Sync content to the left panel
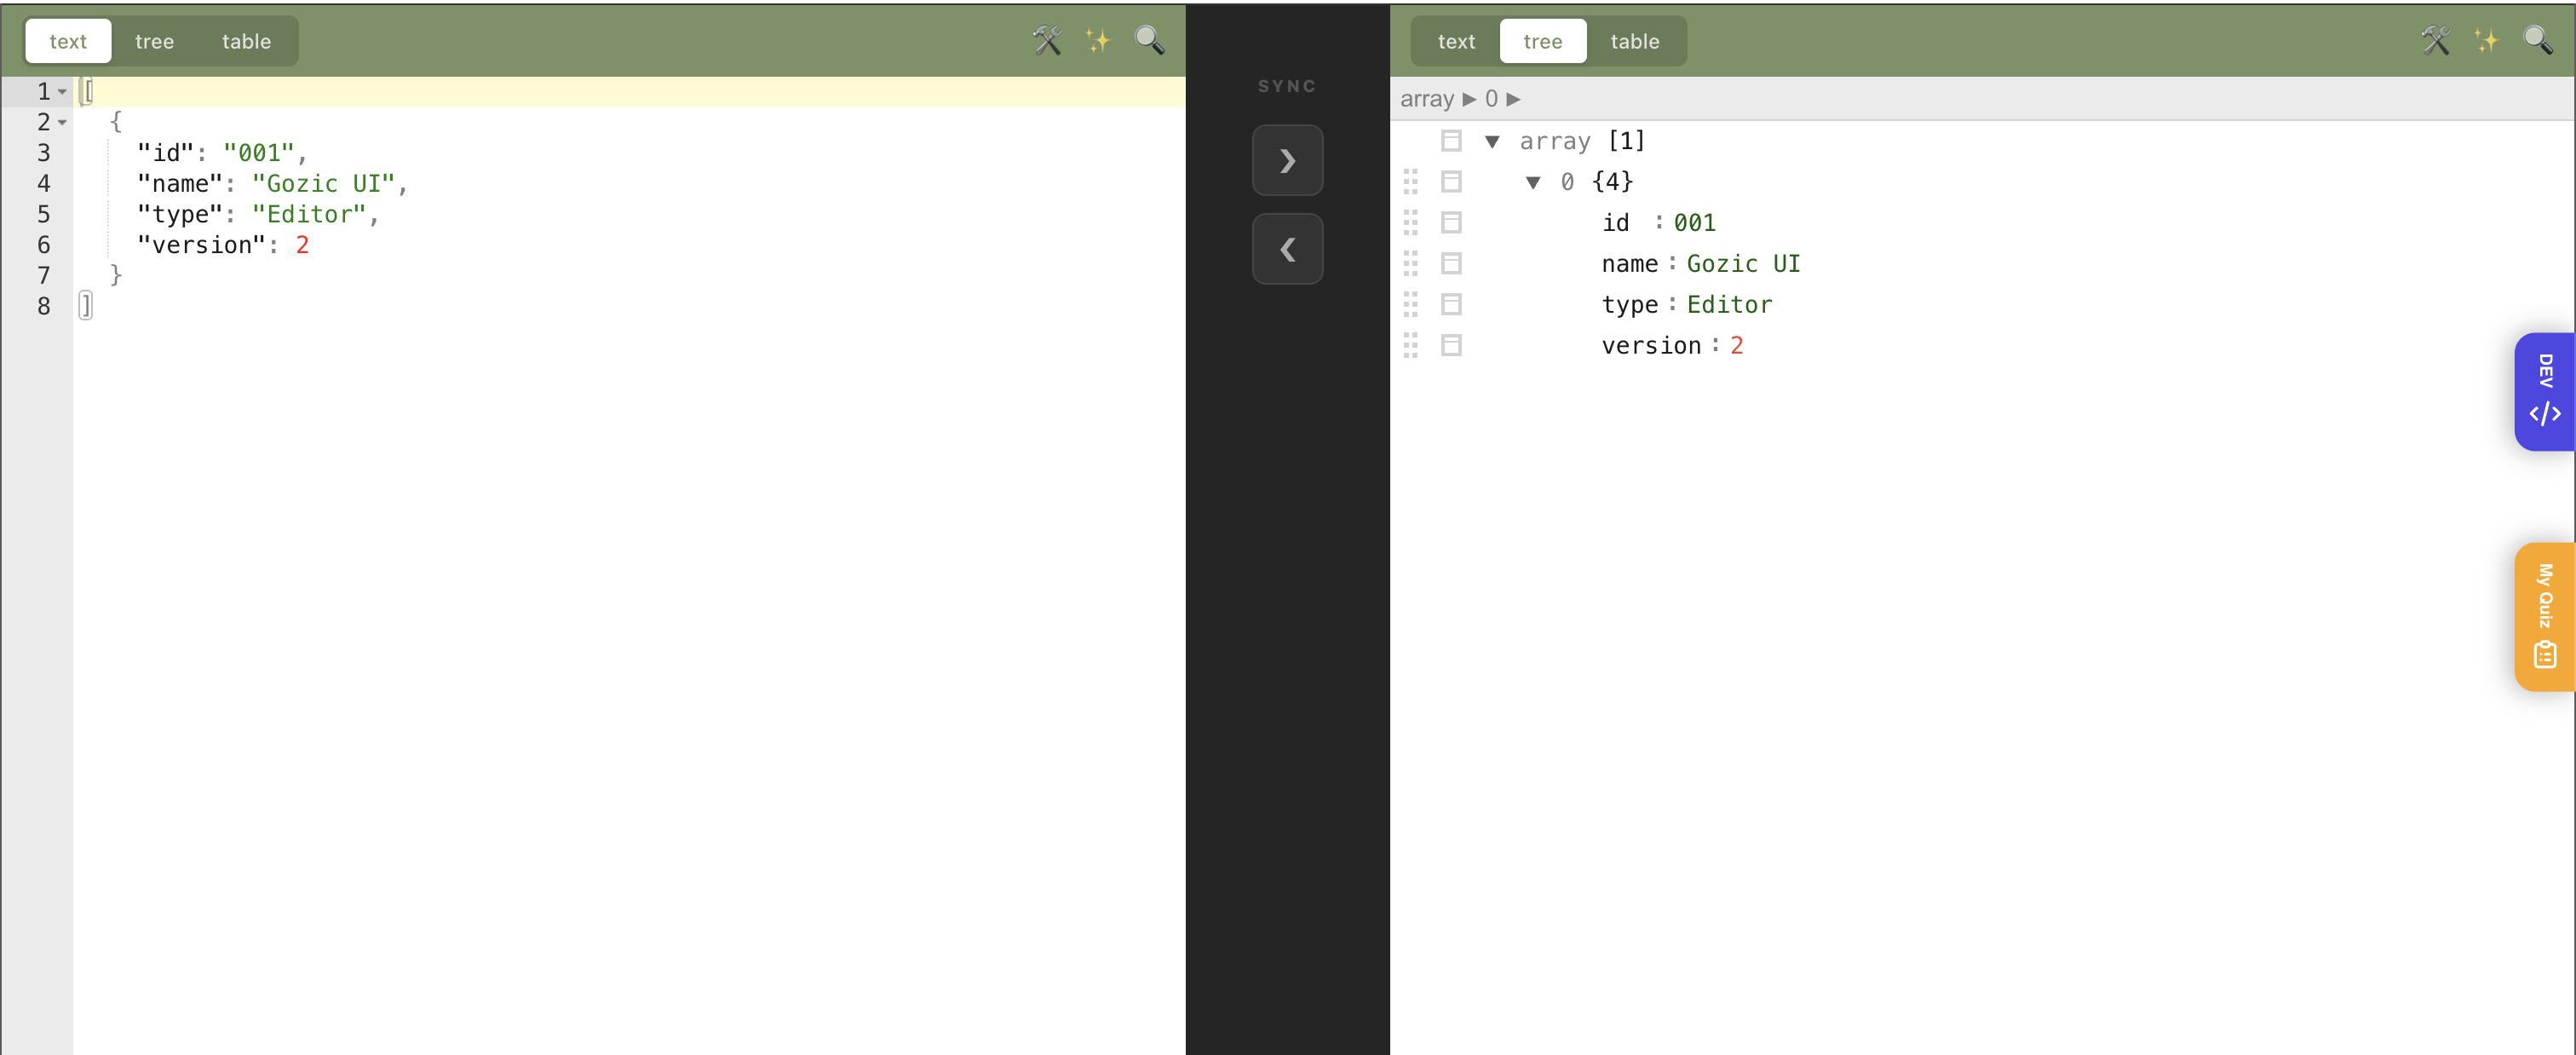2576x1055 pixels. click(x=1287, y=249)
